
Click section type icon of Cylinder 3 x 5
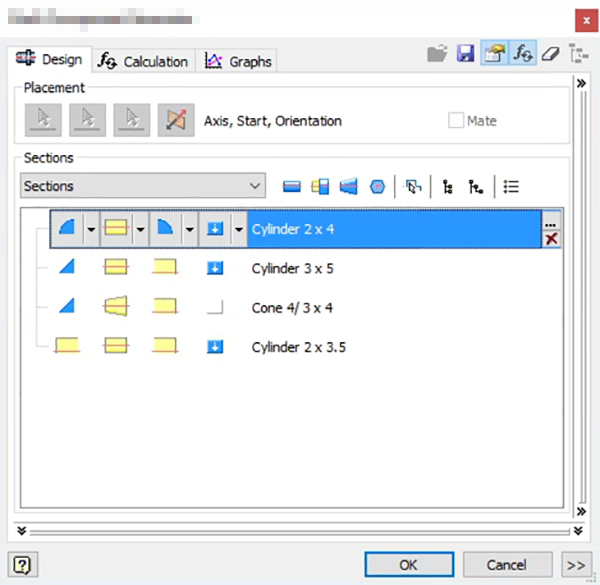116,267
